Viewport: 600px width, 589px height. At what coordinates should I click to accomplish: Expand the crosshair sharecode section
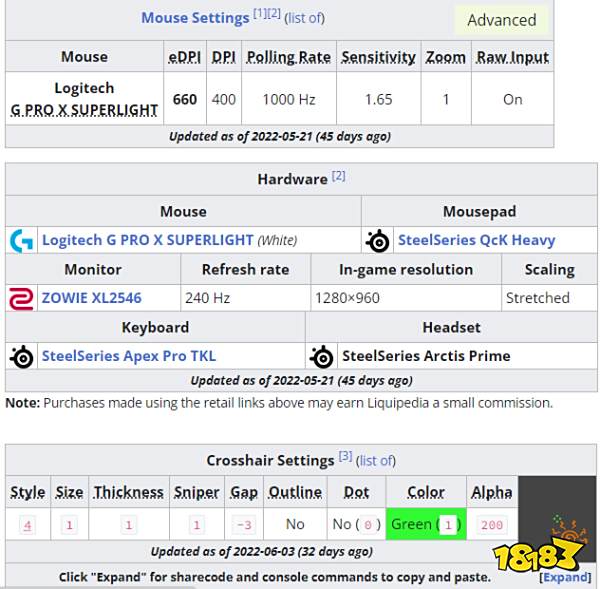click(565, 577)
